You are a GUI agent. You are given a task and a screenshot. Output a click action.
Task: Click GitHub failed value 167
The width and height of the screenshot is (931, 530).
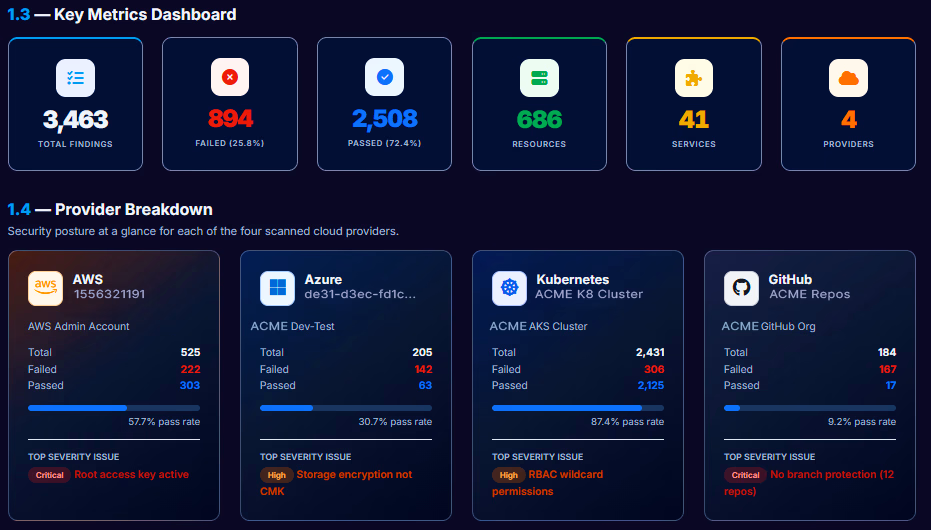click(x=888, y=369)
